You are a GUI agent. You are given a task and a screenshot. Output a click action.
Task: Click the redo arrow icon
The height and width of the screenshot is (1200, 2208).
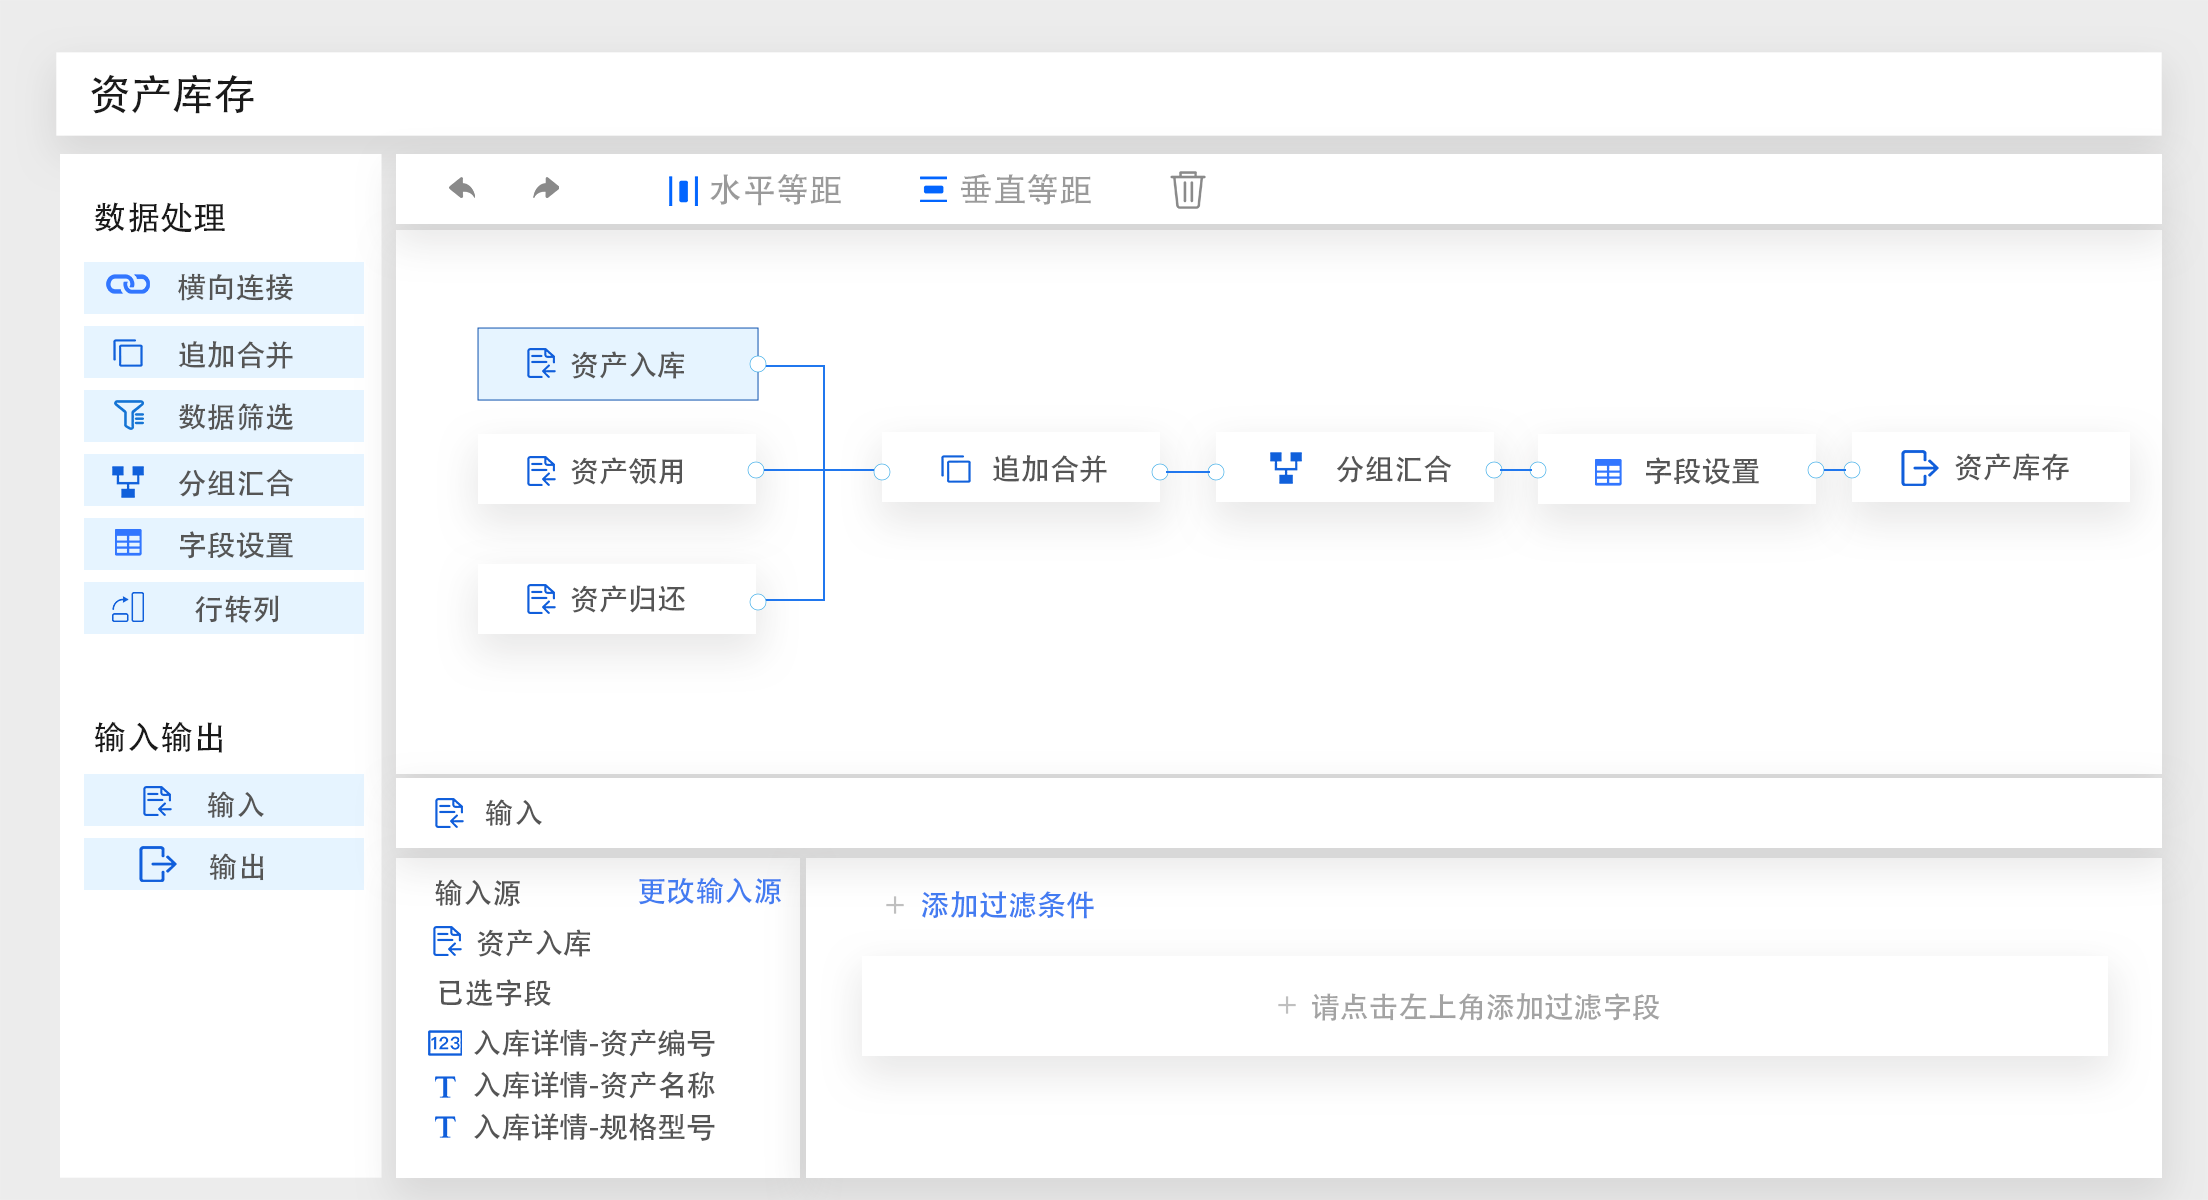546,188
